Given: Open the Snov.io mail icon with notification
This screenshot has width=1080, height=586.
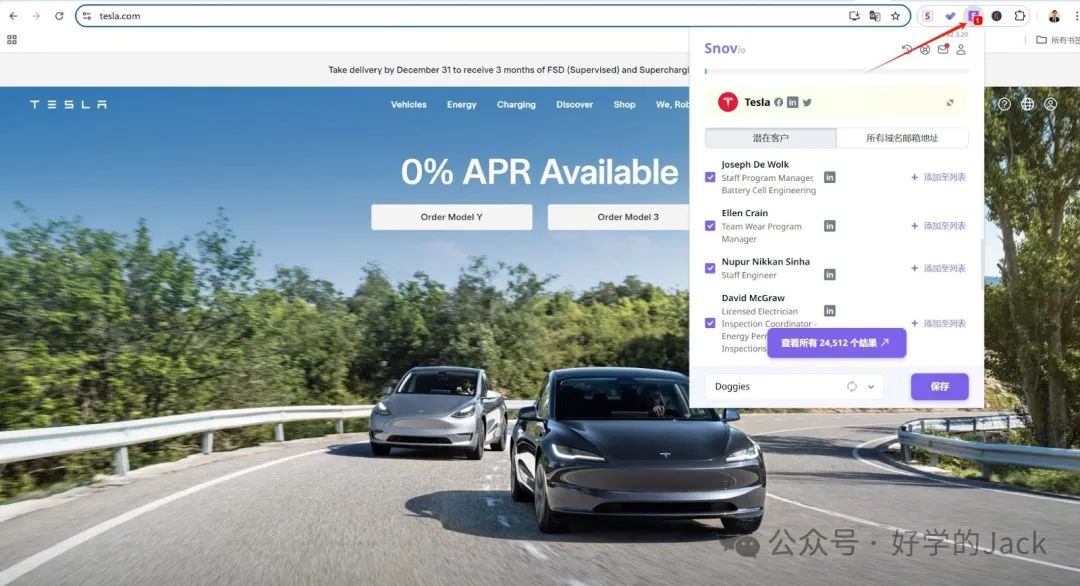Looking at the screenshot, I should [943, 49].
